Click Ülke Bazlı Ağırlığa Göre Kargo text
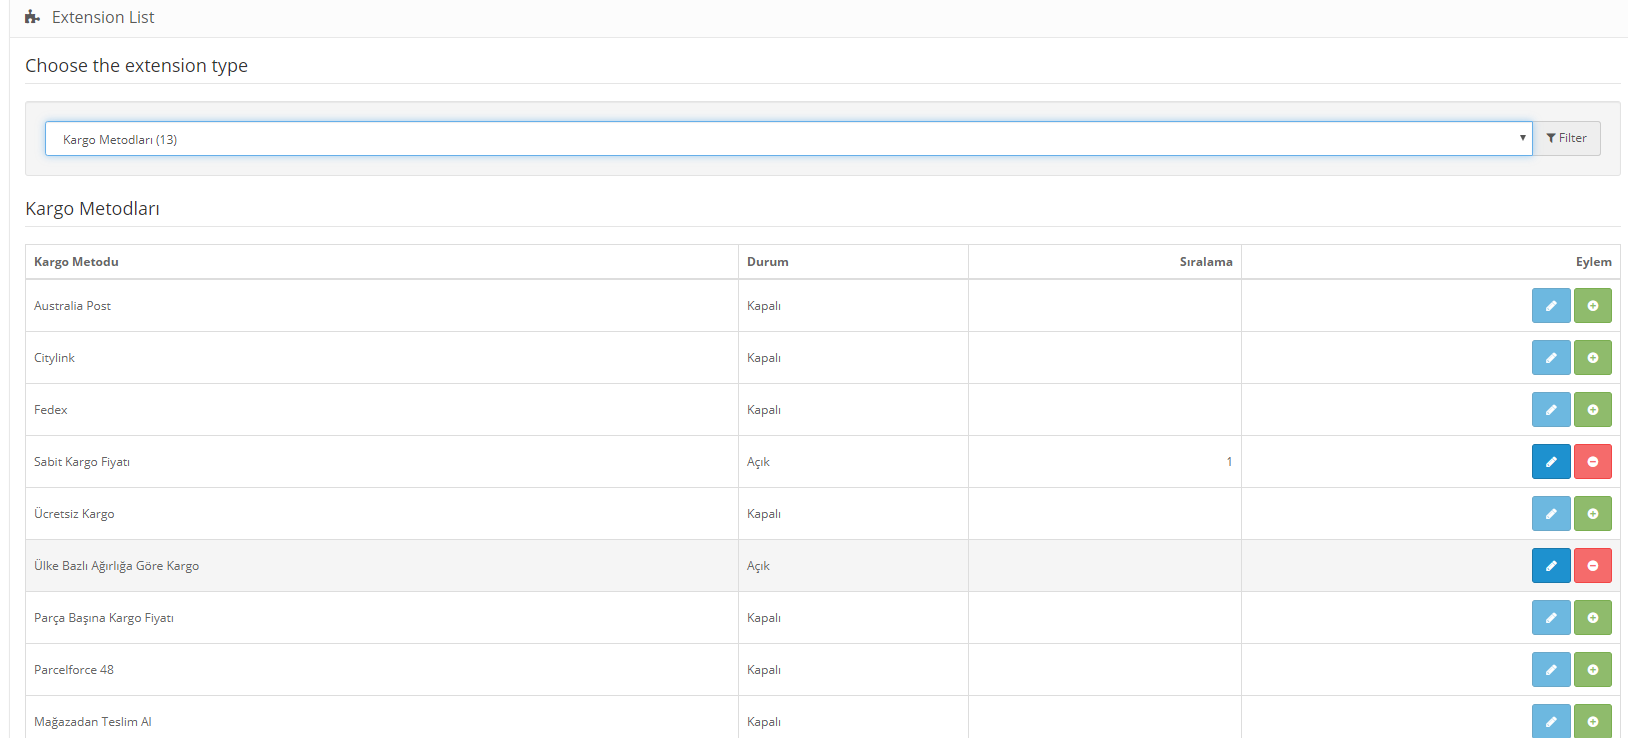 coord(116,566)
